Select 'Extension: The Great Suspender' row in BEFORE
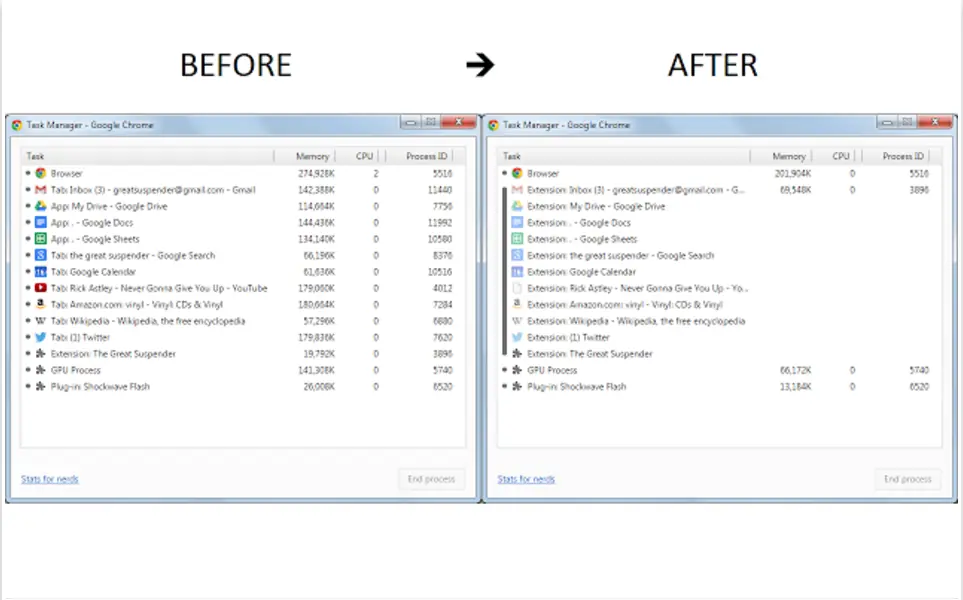This screenshot has height=600, width=963. [x=243, y=353]
